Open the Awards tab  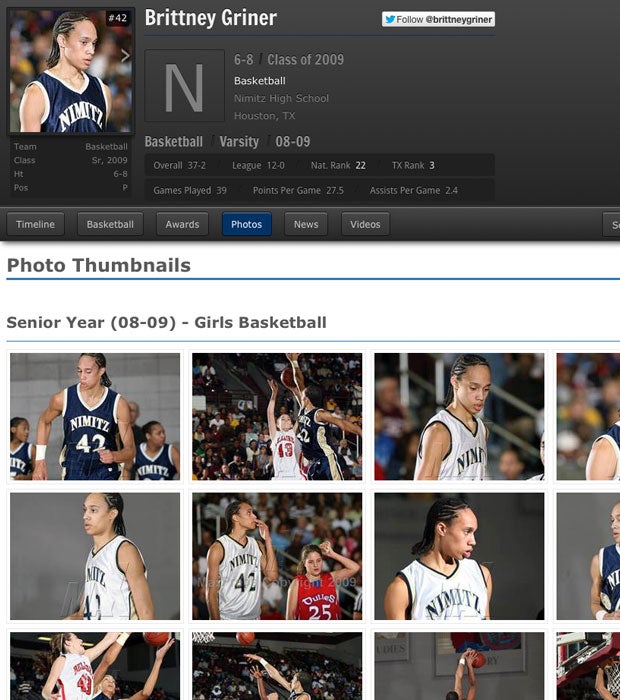pos(182,224)
